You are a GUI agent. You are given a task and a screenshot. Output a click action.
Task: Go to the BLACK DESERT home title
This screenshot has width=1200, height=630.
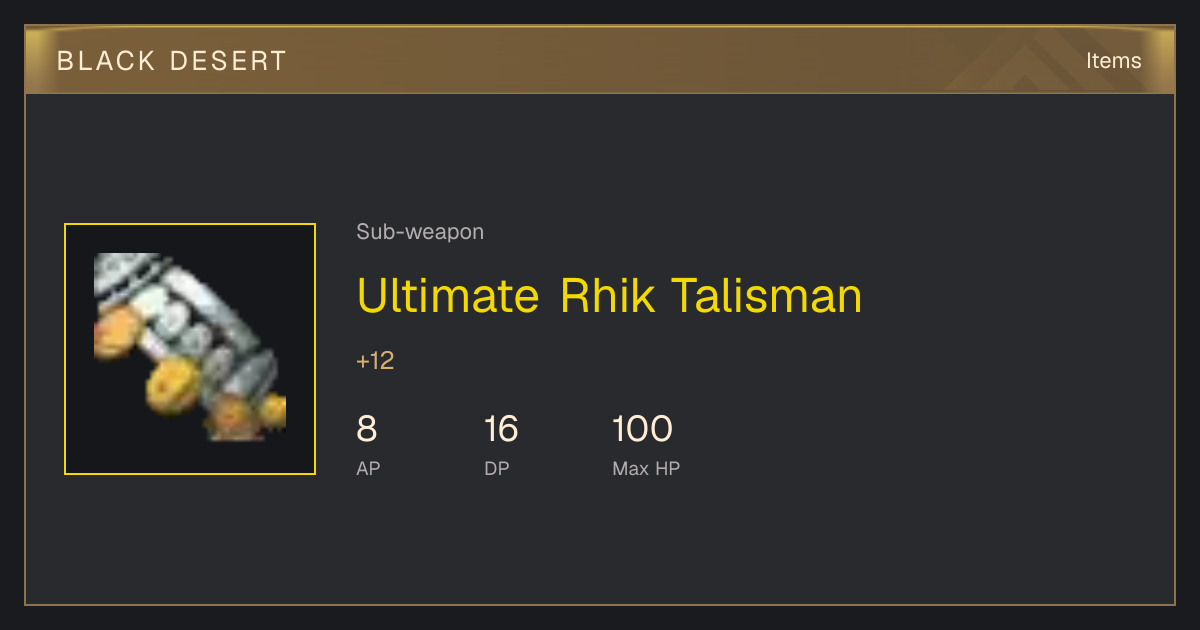click(172, 61)
